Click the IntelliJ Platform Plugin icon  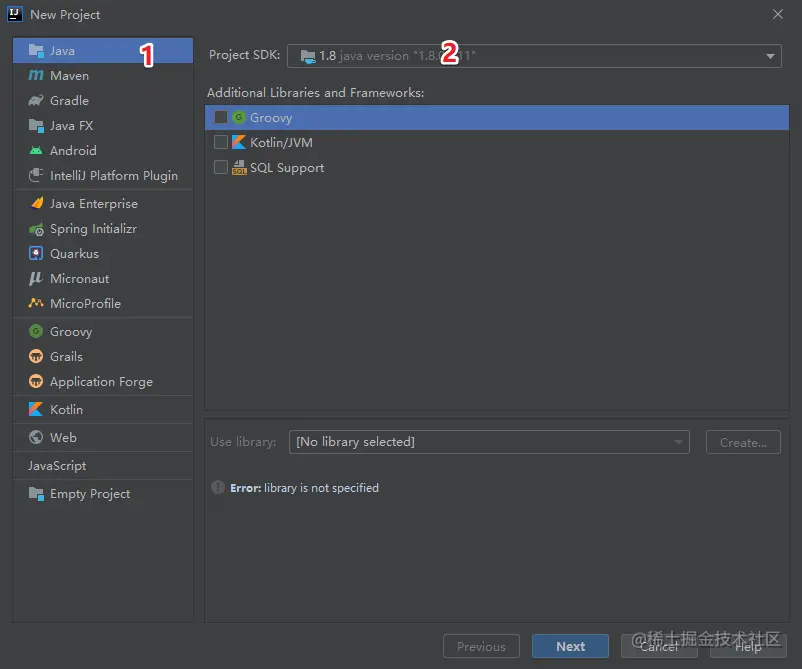point(36,175)
